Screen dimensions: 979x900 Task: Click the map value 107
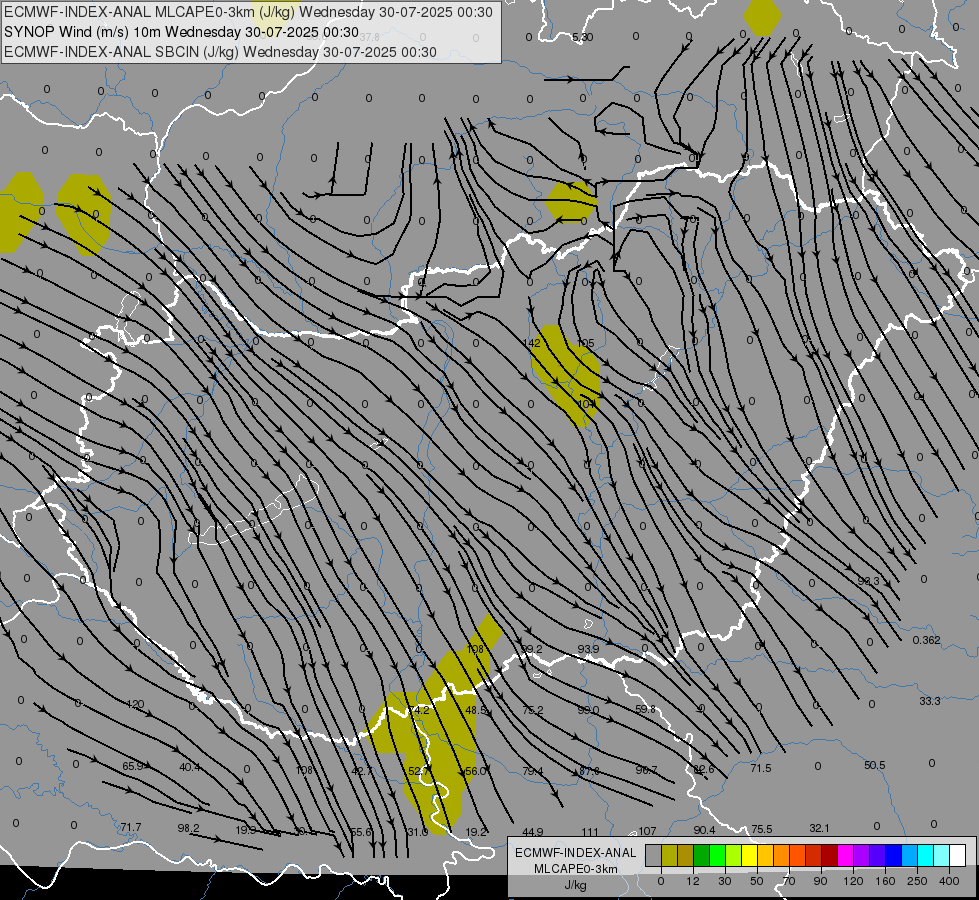coord(647,831)
